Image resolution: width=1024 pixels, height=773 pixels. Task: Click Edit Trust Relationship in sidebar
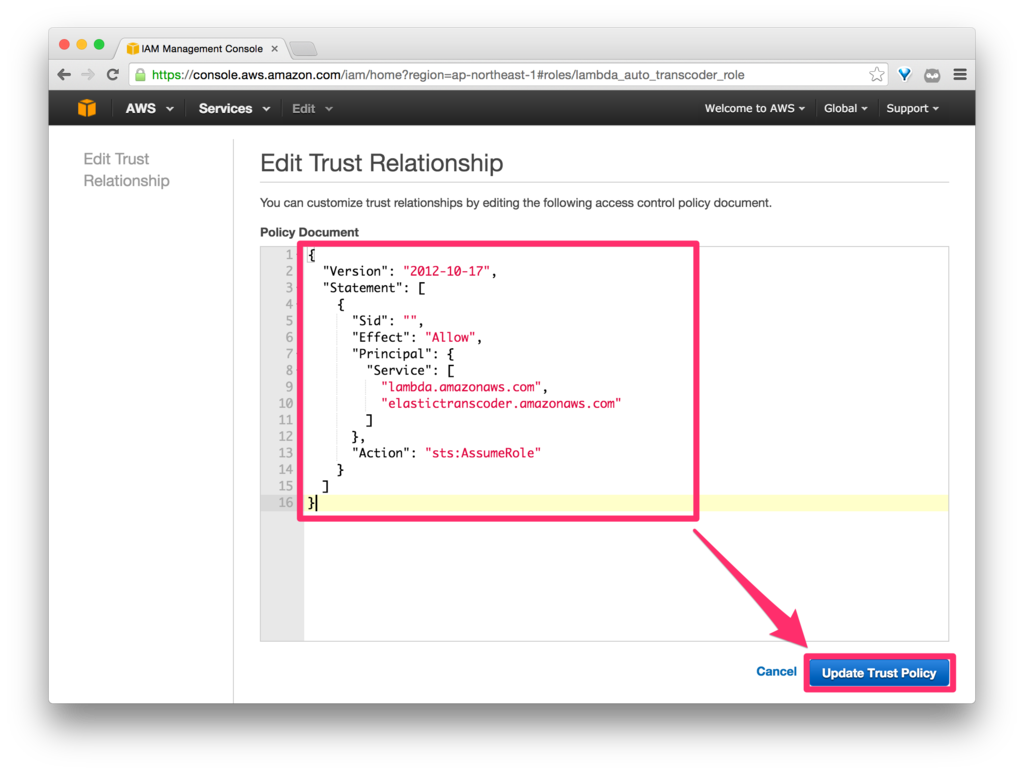click(126, 170)
